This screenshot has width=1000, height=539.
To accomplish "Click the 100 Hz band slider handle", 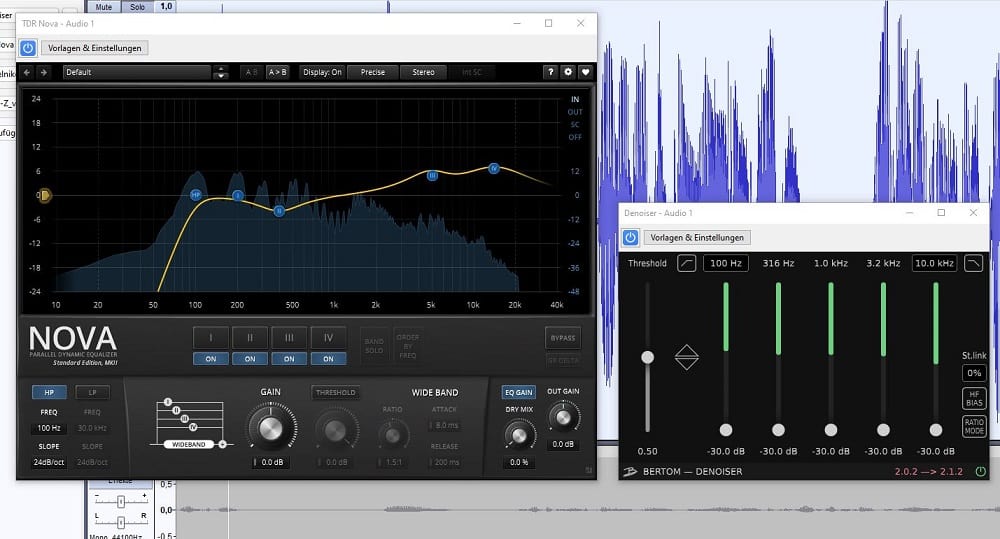I will [x=726, y=430].
